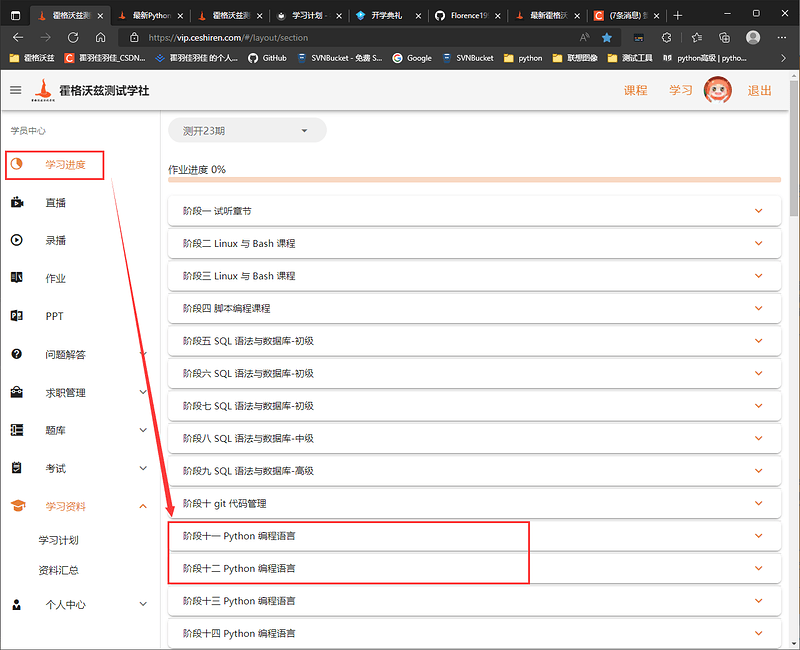Click the 作业 book icon in sidebar
Image resolution: width=800 pixels, height=650 pixels.
coord(17,278)
